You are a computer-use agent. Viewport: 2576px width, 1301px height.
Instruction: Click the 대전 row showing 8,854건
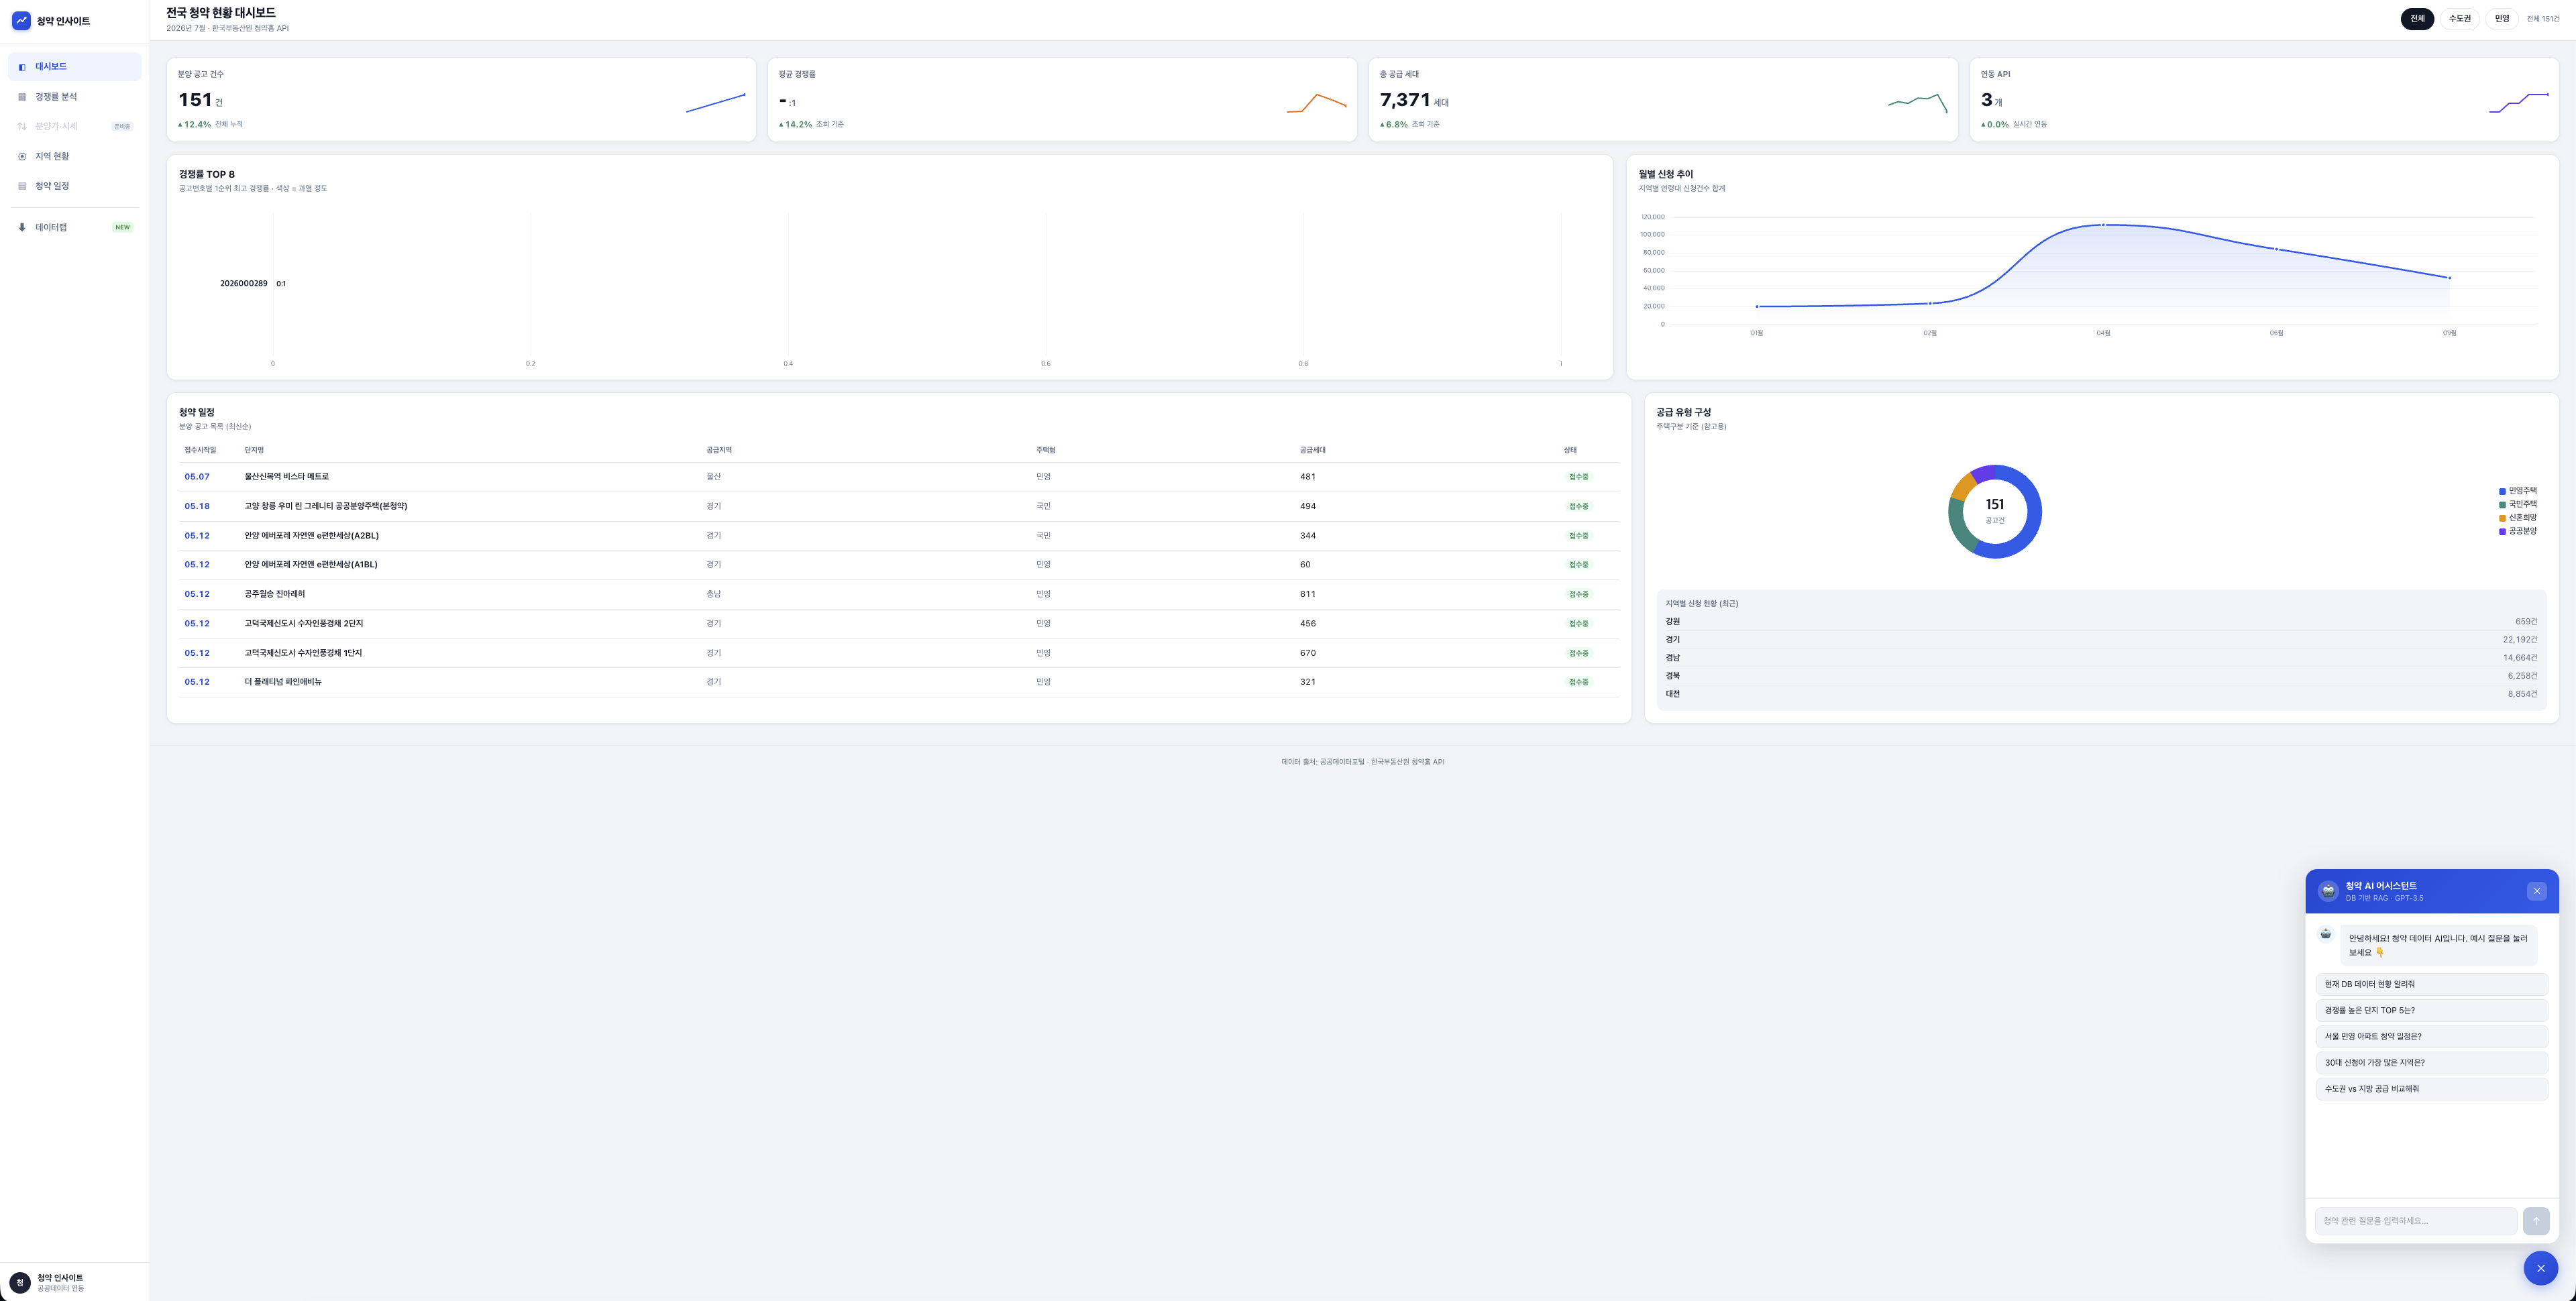pyautogui.click(x=2101, y=694)
